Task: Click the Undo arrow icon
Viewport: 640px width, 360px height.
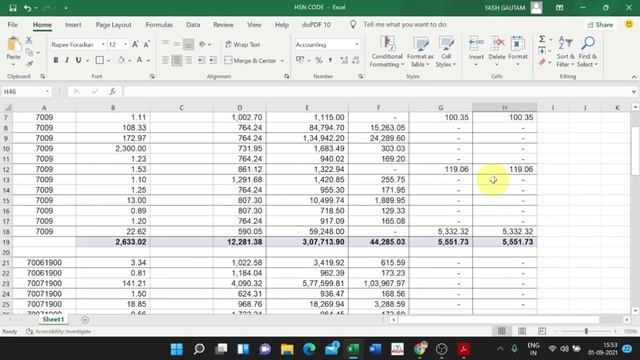Action: [27, 8]
